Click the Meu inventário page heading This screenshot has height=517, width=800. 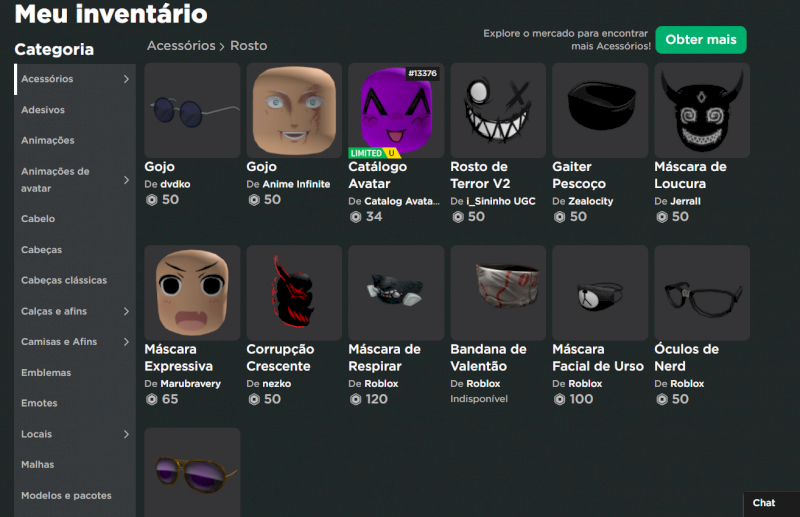(x=111, y=14)
